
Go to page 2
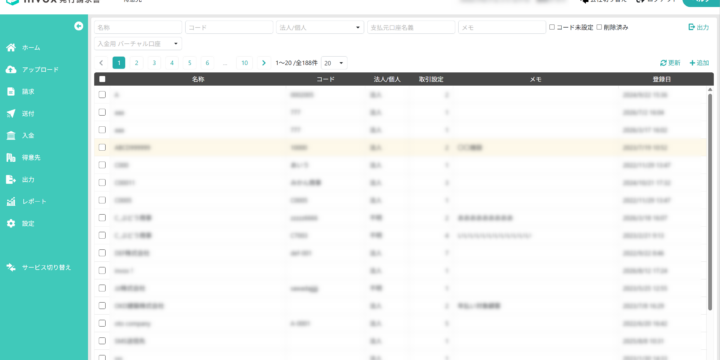[x=136, y=63]
